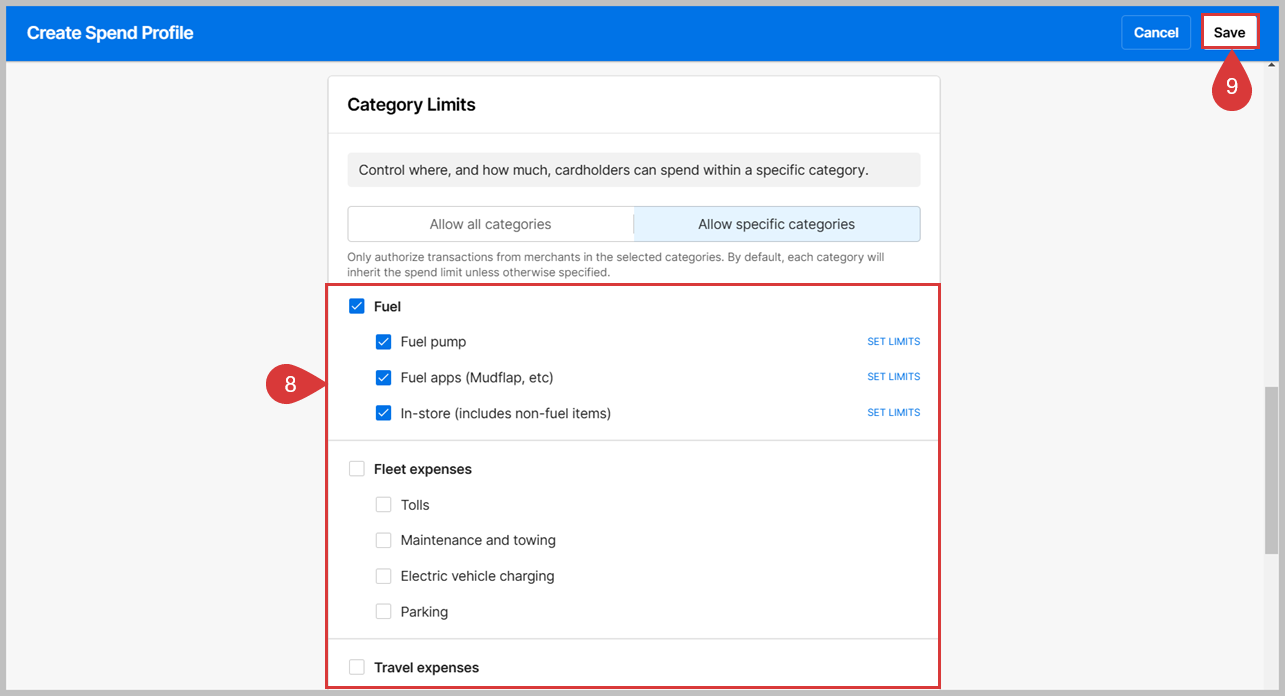Tick Electric vehicle charging checkbox

coord(383,576)
